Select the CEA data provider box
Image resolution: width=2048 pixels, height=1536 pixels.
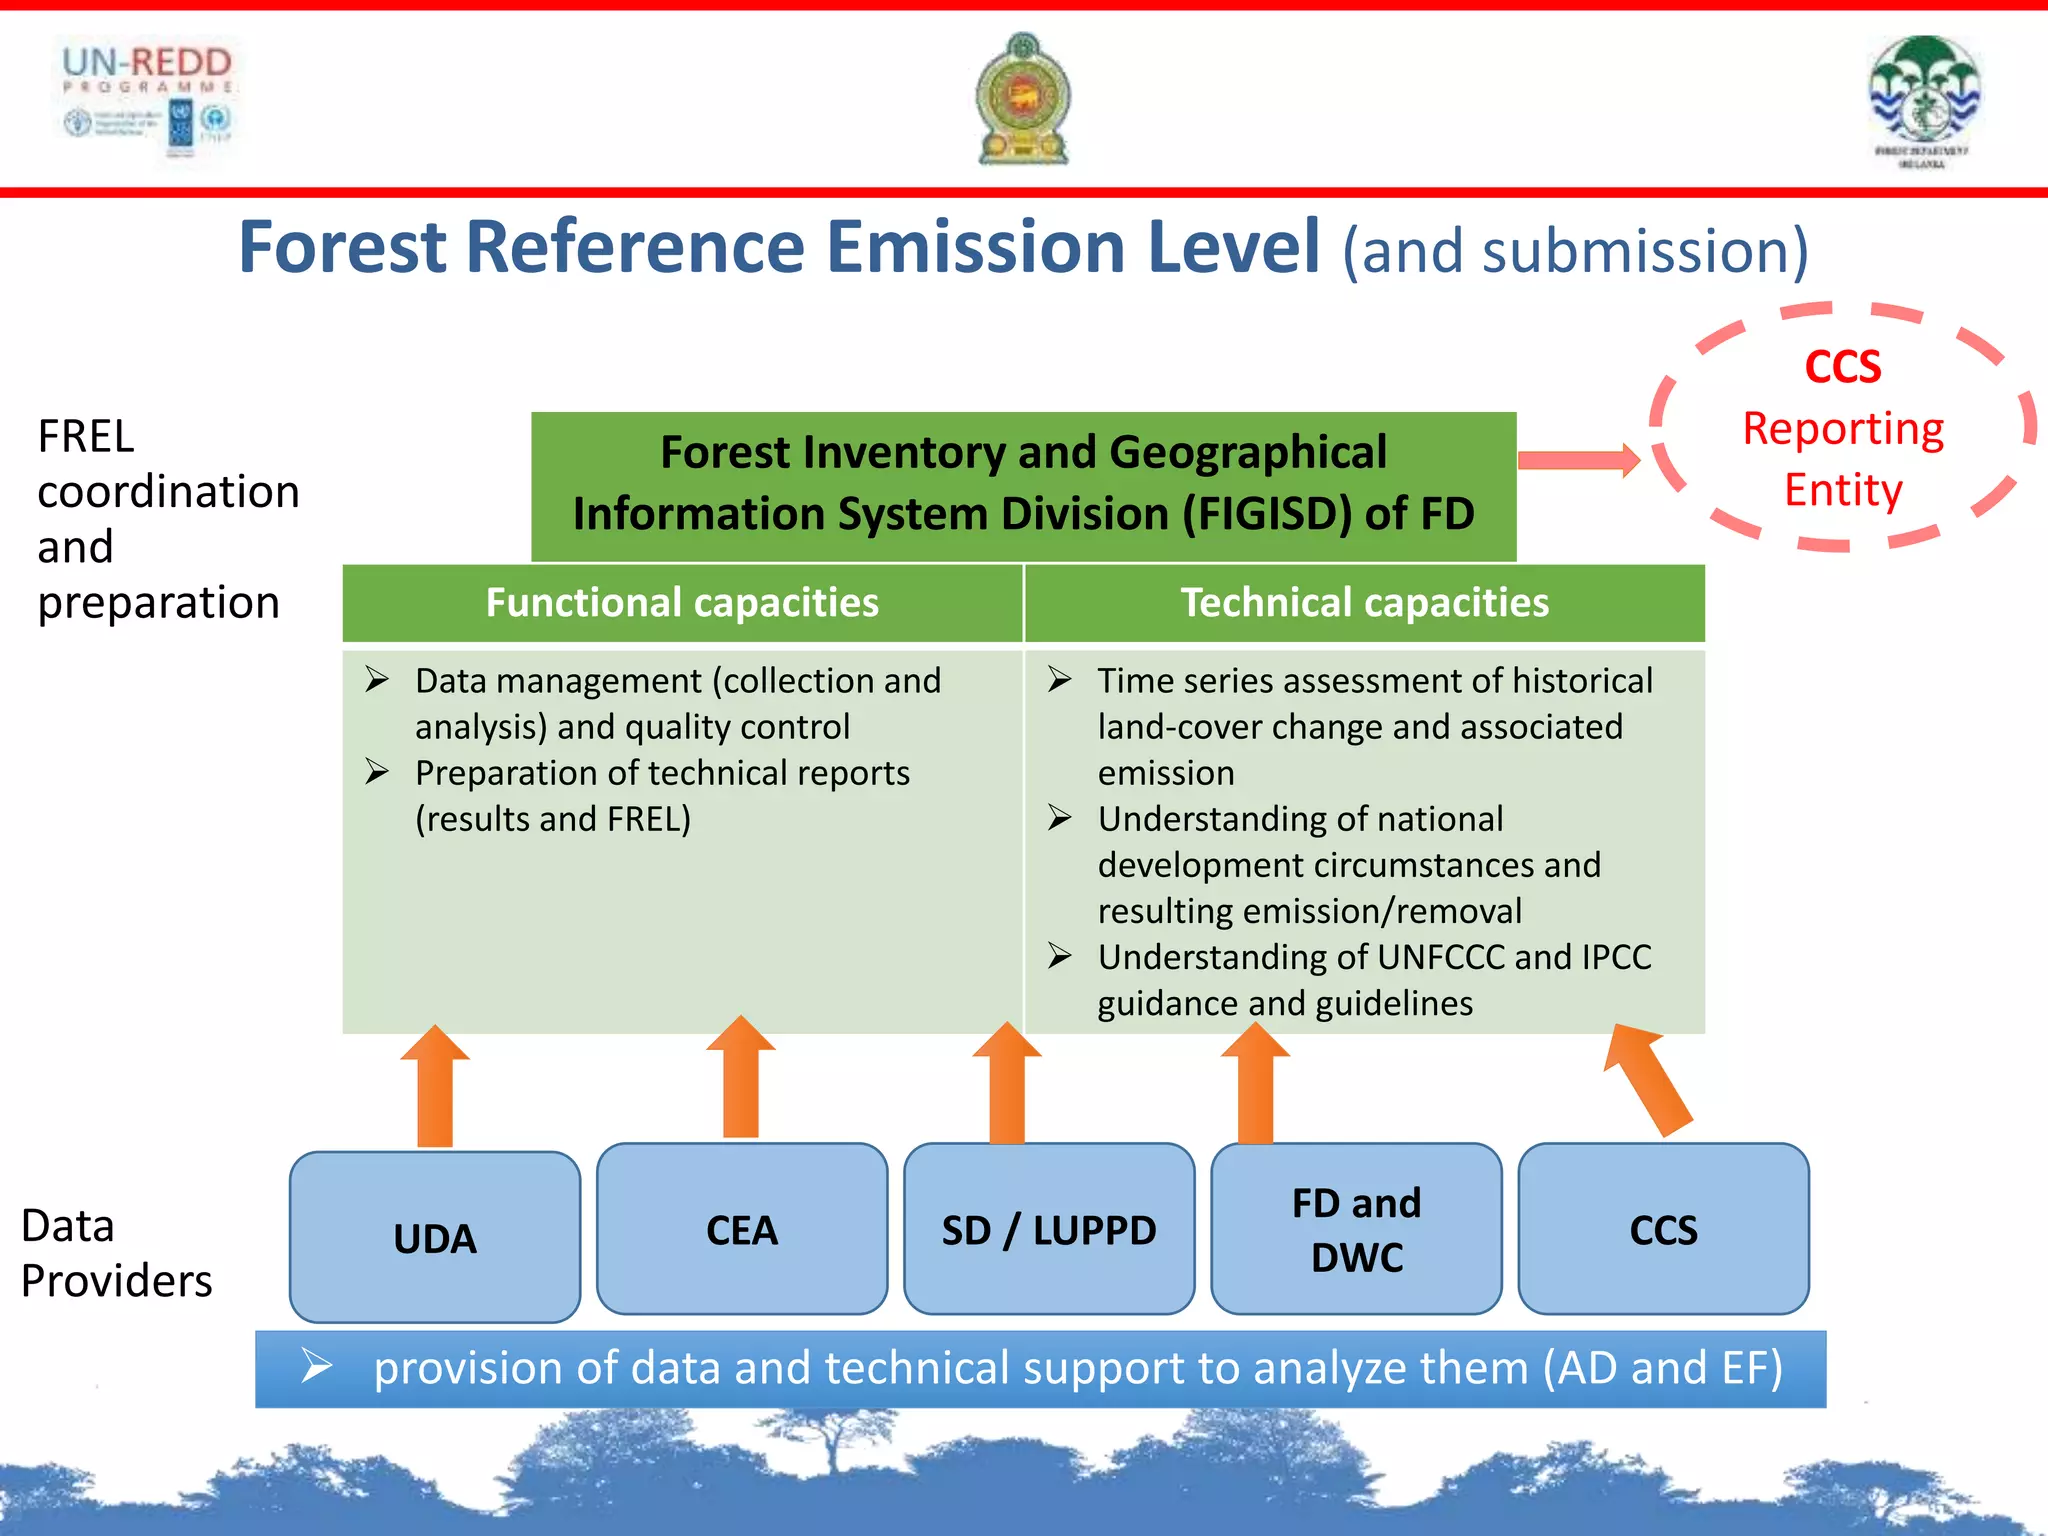pos(742,1229)
